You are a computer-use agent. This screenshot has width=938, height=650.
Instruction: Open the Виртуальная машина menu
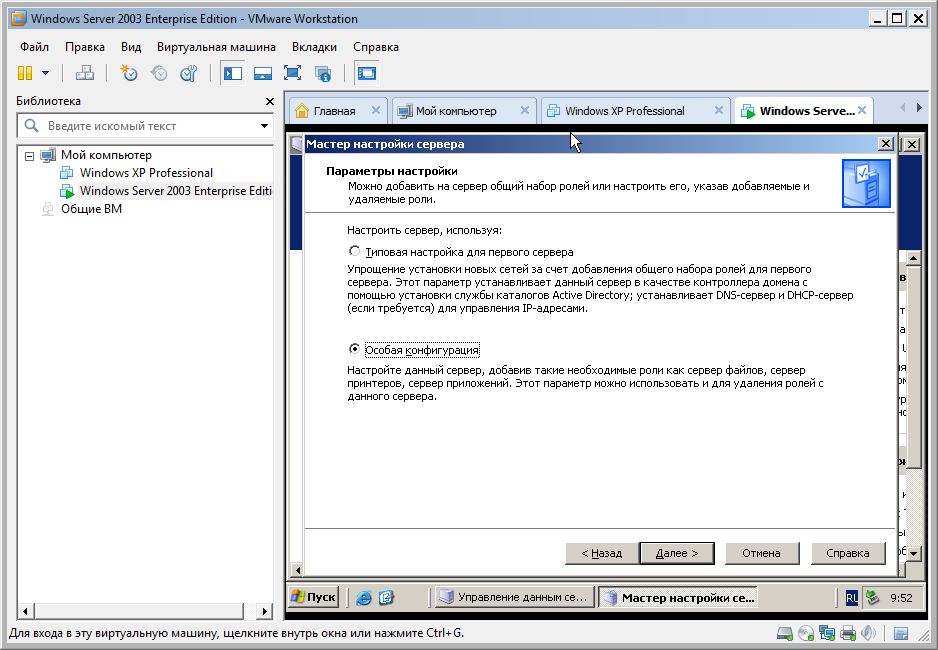tap(216, 47)
